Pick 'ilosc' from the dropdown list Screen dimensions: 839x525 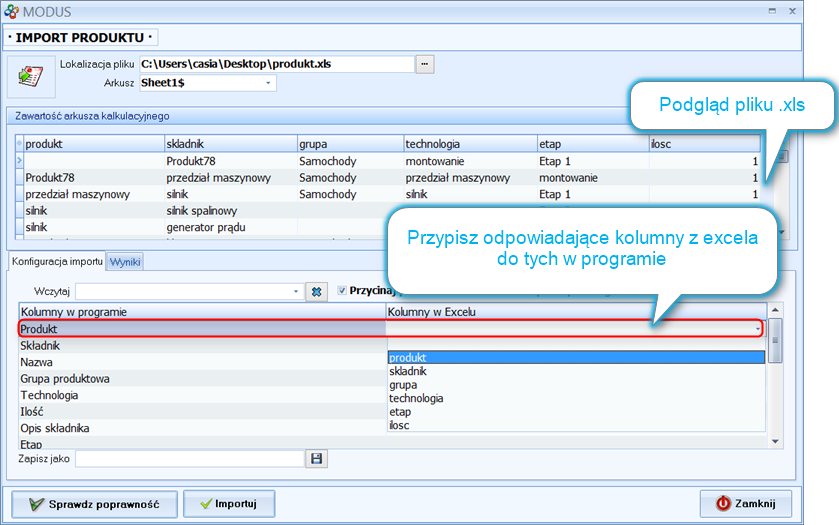pyautogui.click(x=576, y=425)
